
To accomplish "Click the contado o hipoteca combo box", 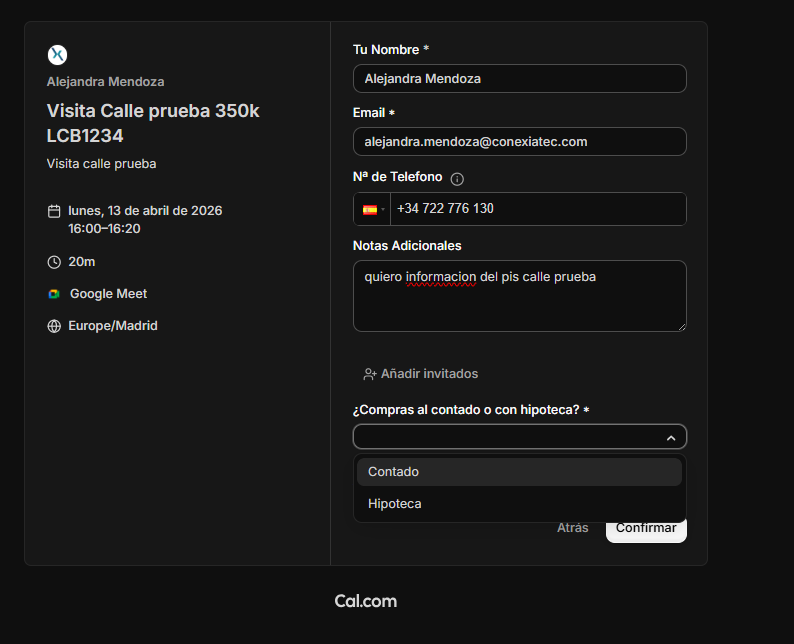I will click(x=510, y=437).
